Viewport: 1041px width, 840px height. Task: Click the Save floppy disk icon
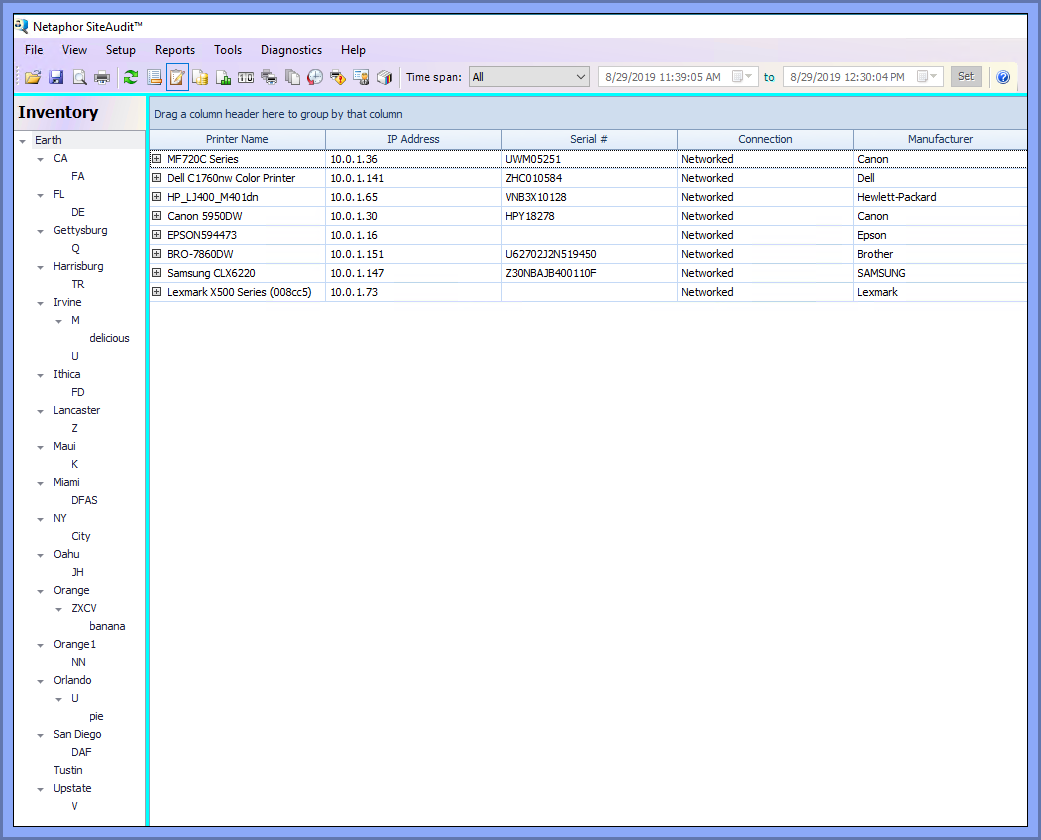tap(56, 77)
